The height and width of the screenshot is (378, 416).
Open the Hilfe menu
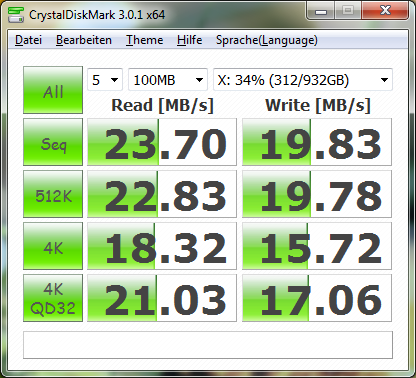click(189, 40)
